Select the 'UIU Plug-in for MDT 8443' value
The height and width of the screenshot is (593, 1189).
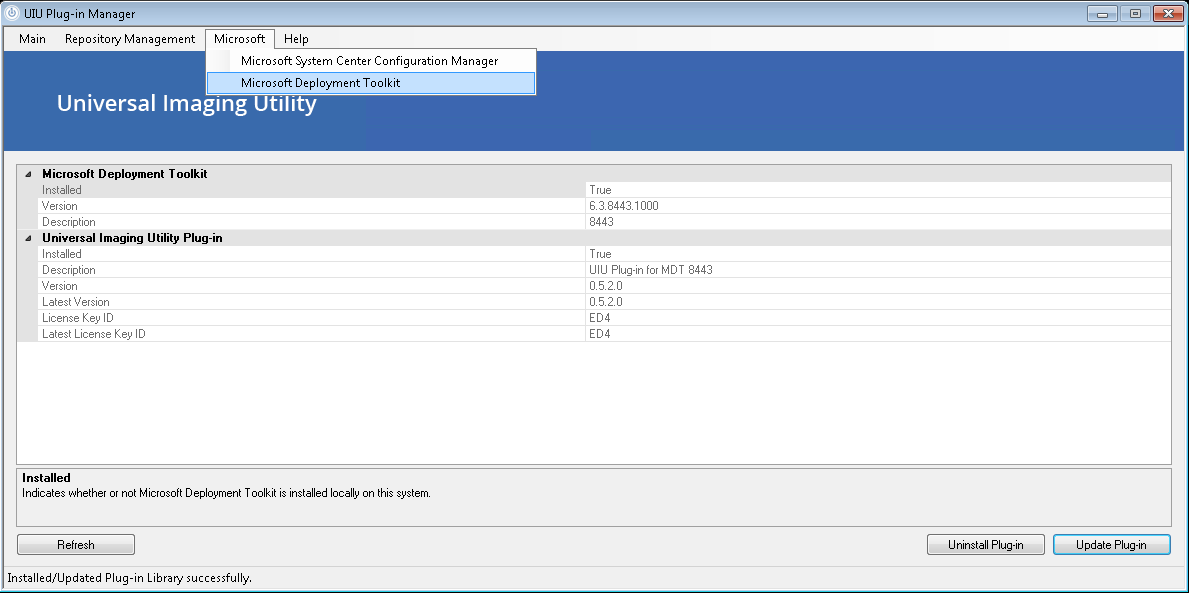tap(651, 270)
